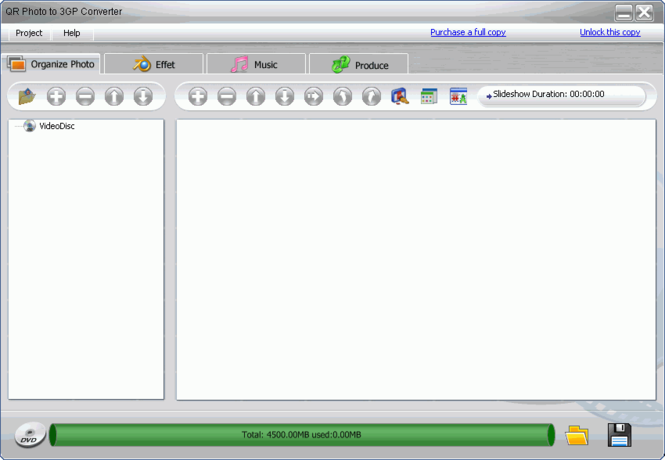
Task: Switch to the Effet tab
Action: click(154, 64)
